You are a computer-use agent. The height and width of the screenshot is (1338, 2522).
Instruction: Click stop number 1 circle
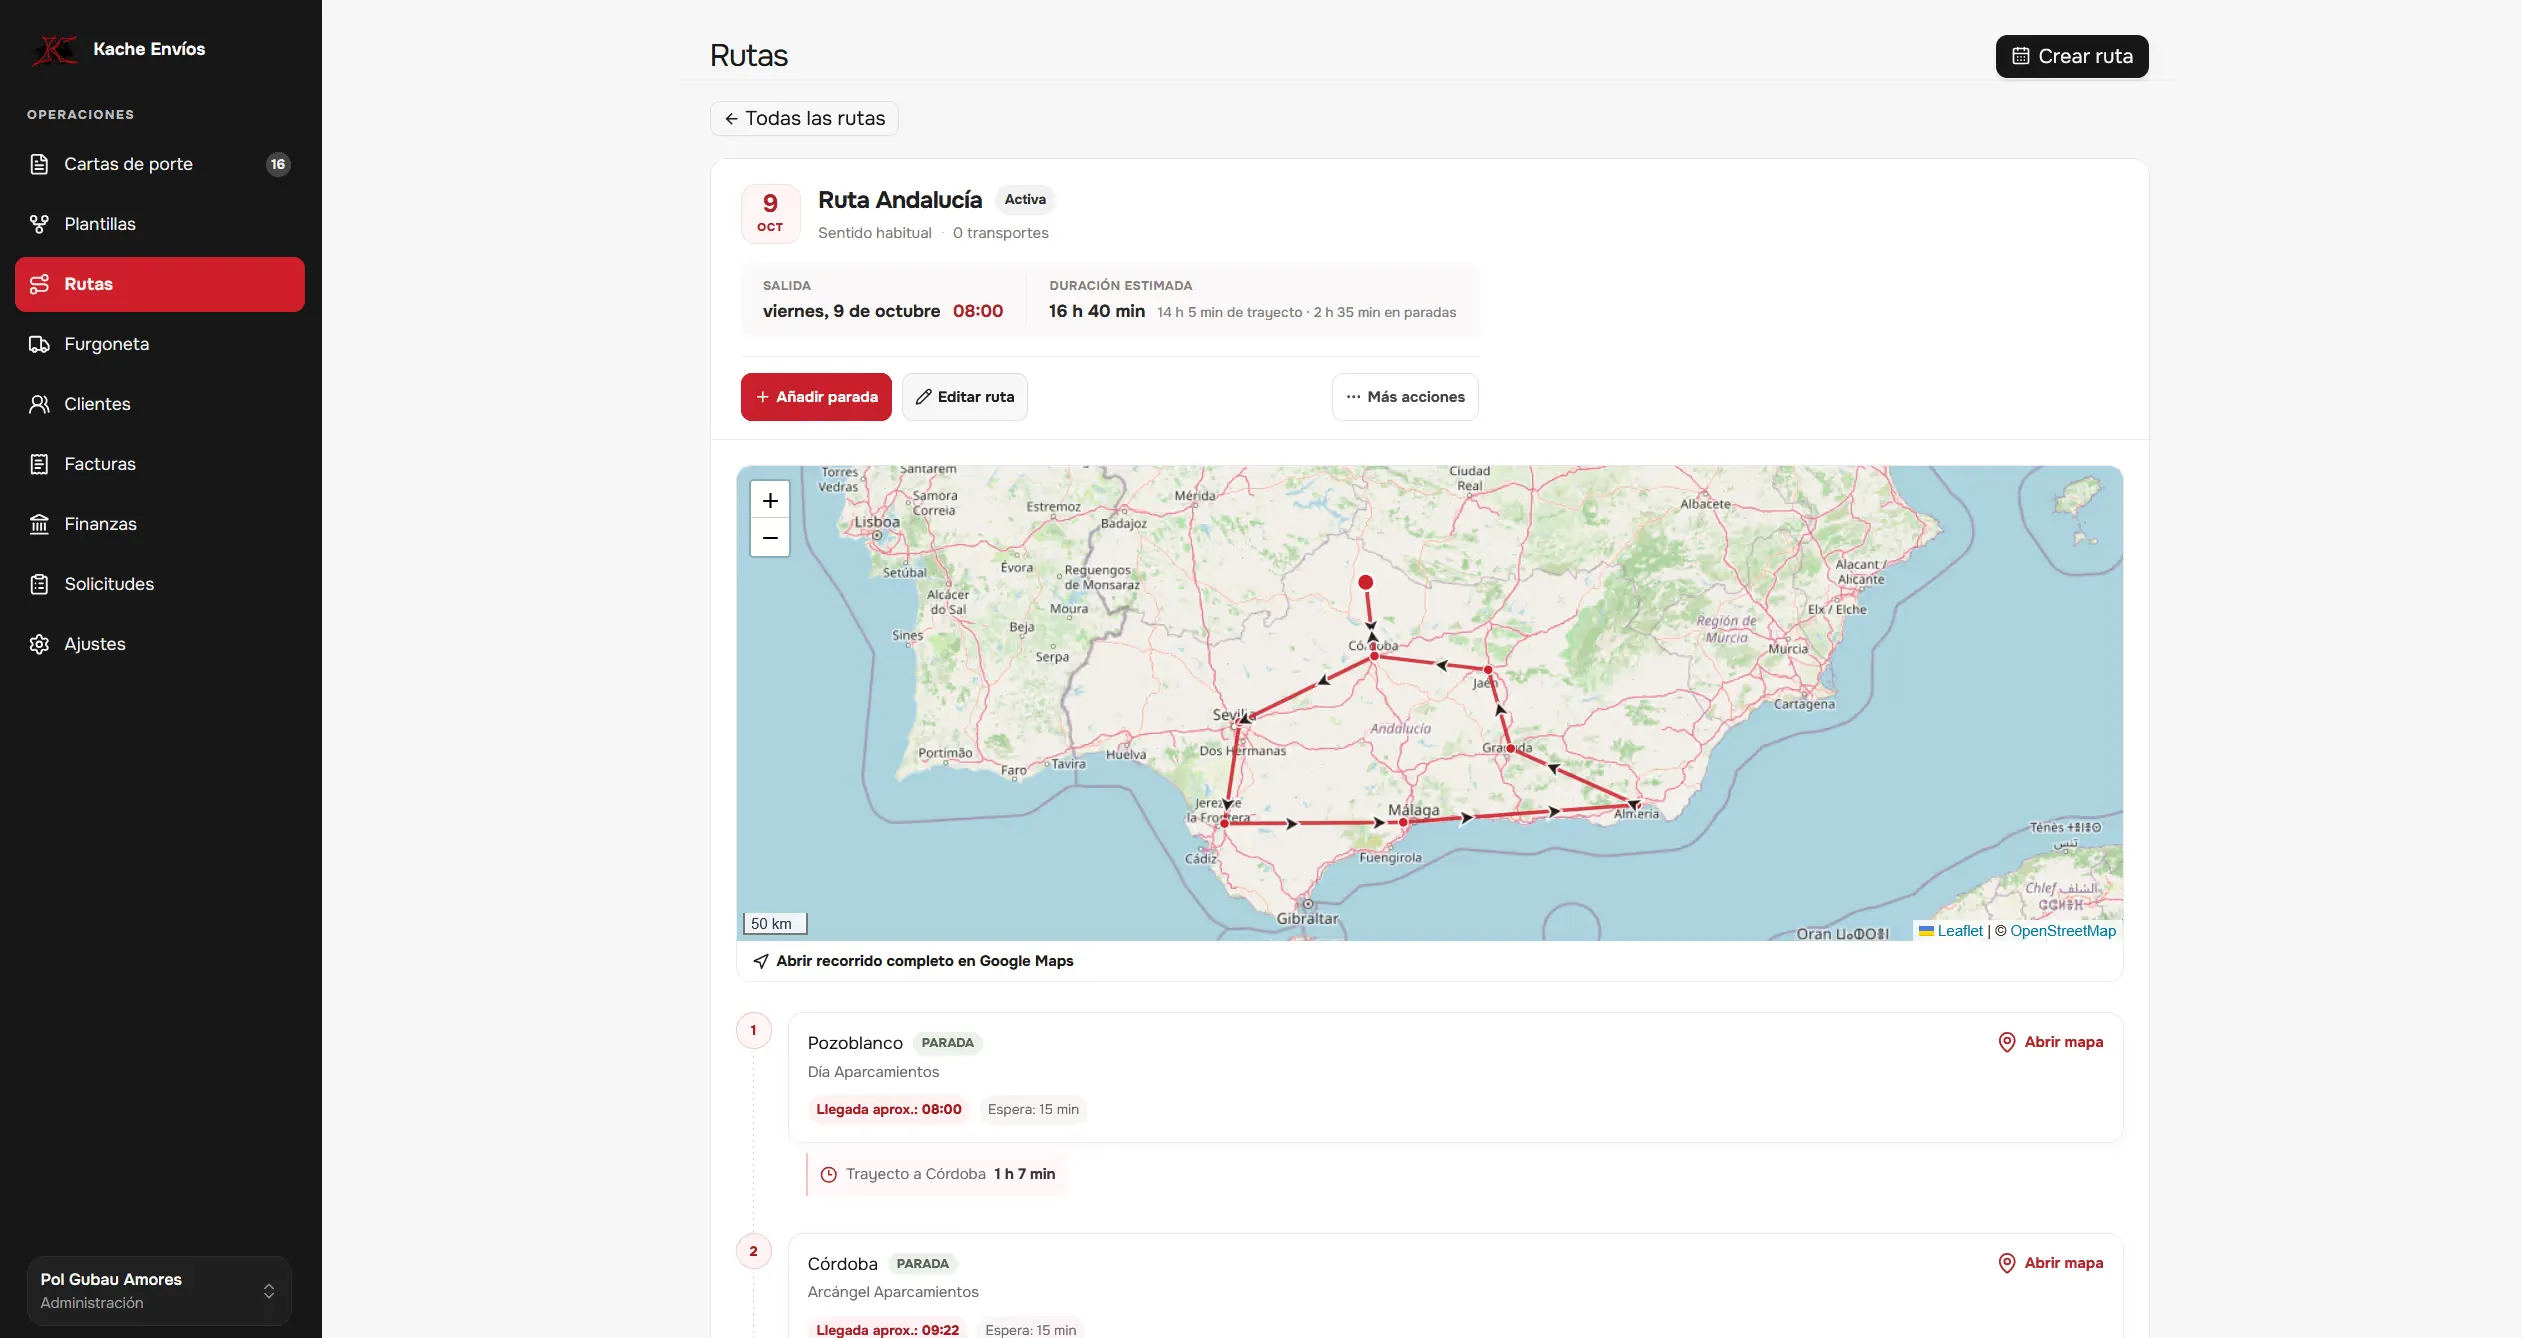pos(754,1030)
